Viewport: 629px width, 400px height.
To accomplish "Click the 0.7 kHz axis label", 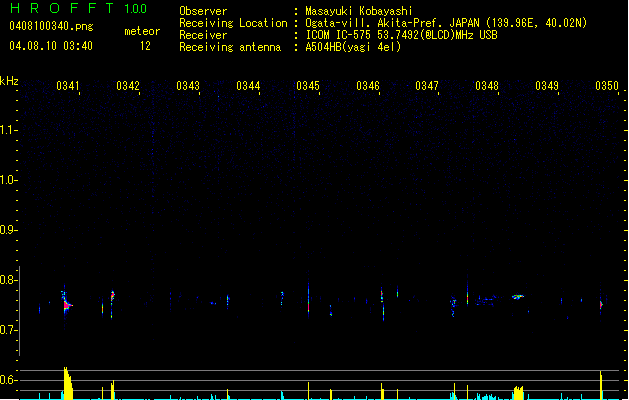I will pyautogui.click(x=9, y=330).
